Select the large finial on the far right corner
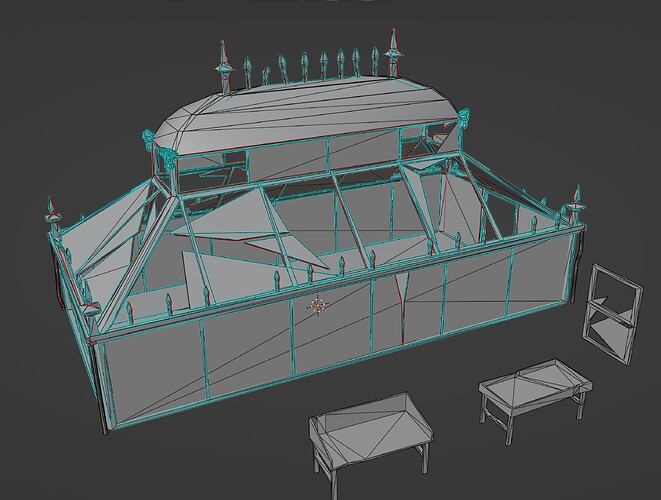 click(575, 207)
